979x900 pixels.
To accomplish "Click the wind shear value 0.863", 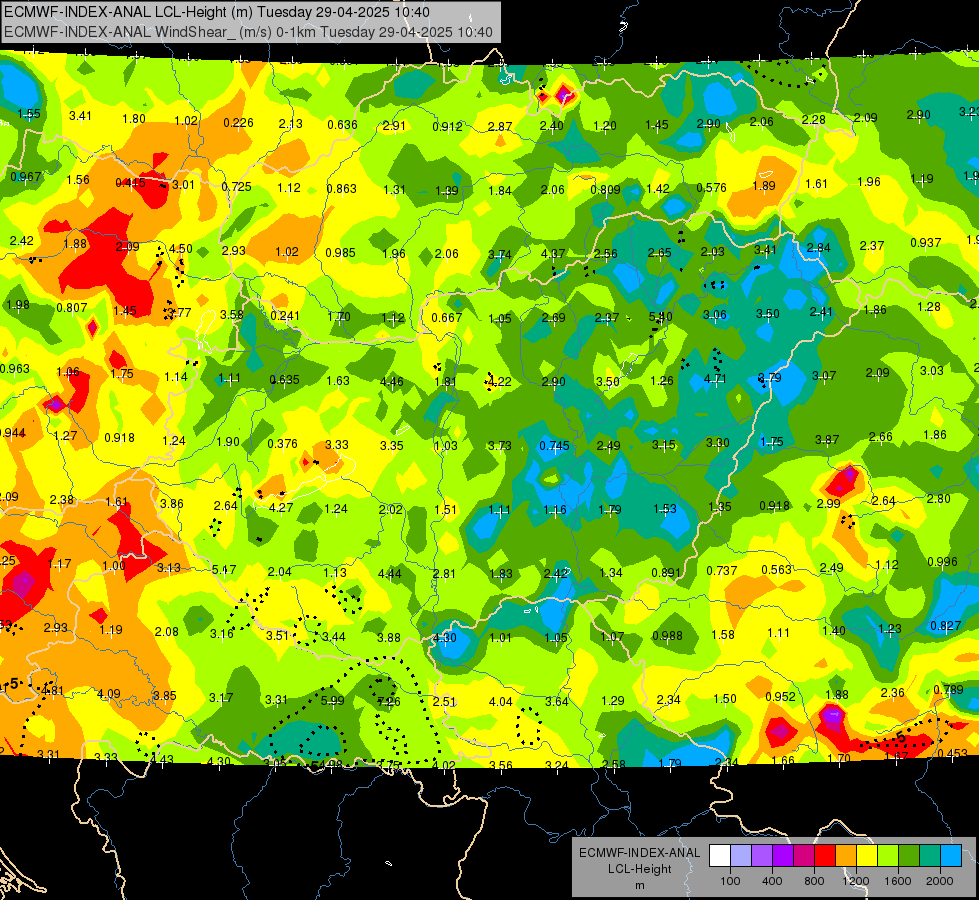I will click(x=342, y=189).
